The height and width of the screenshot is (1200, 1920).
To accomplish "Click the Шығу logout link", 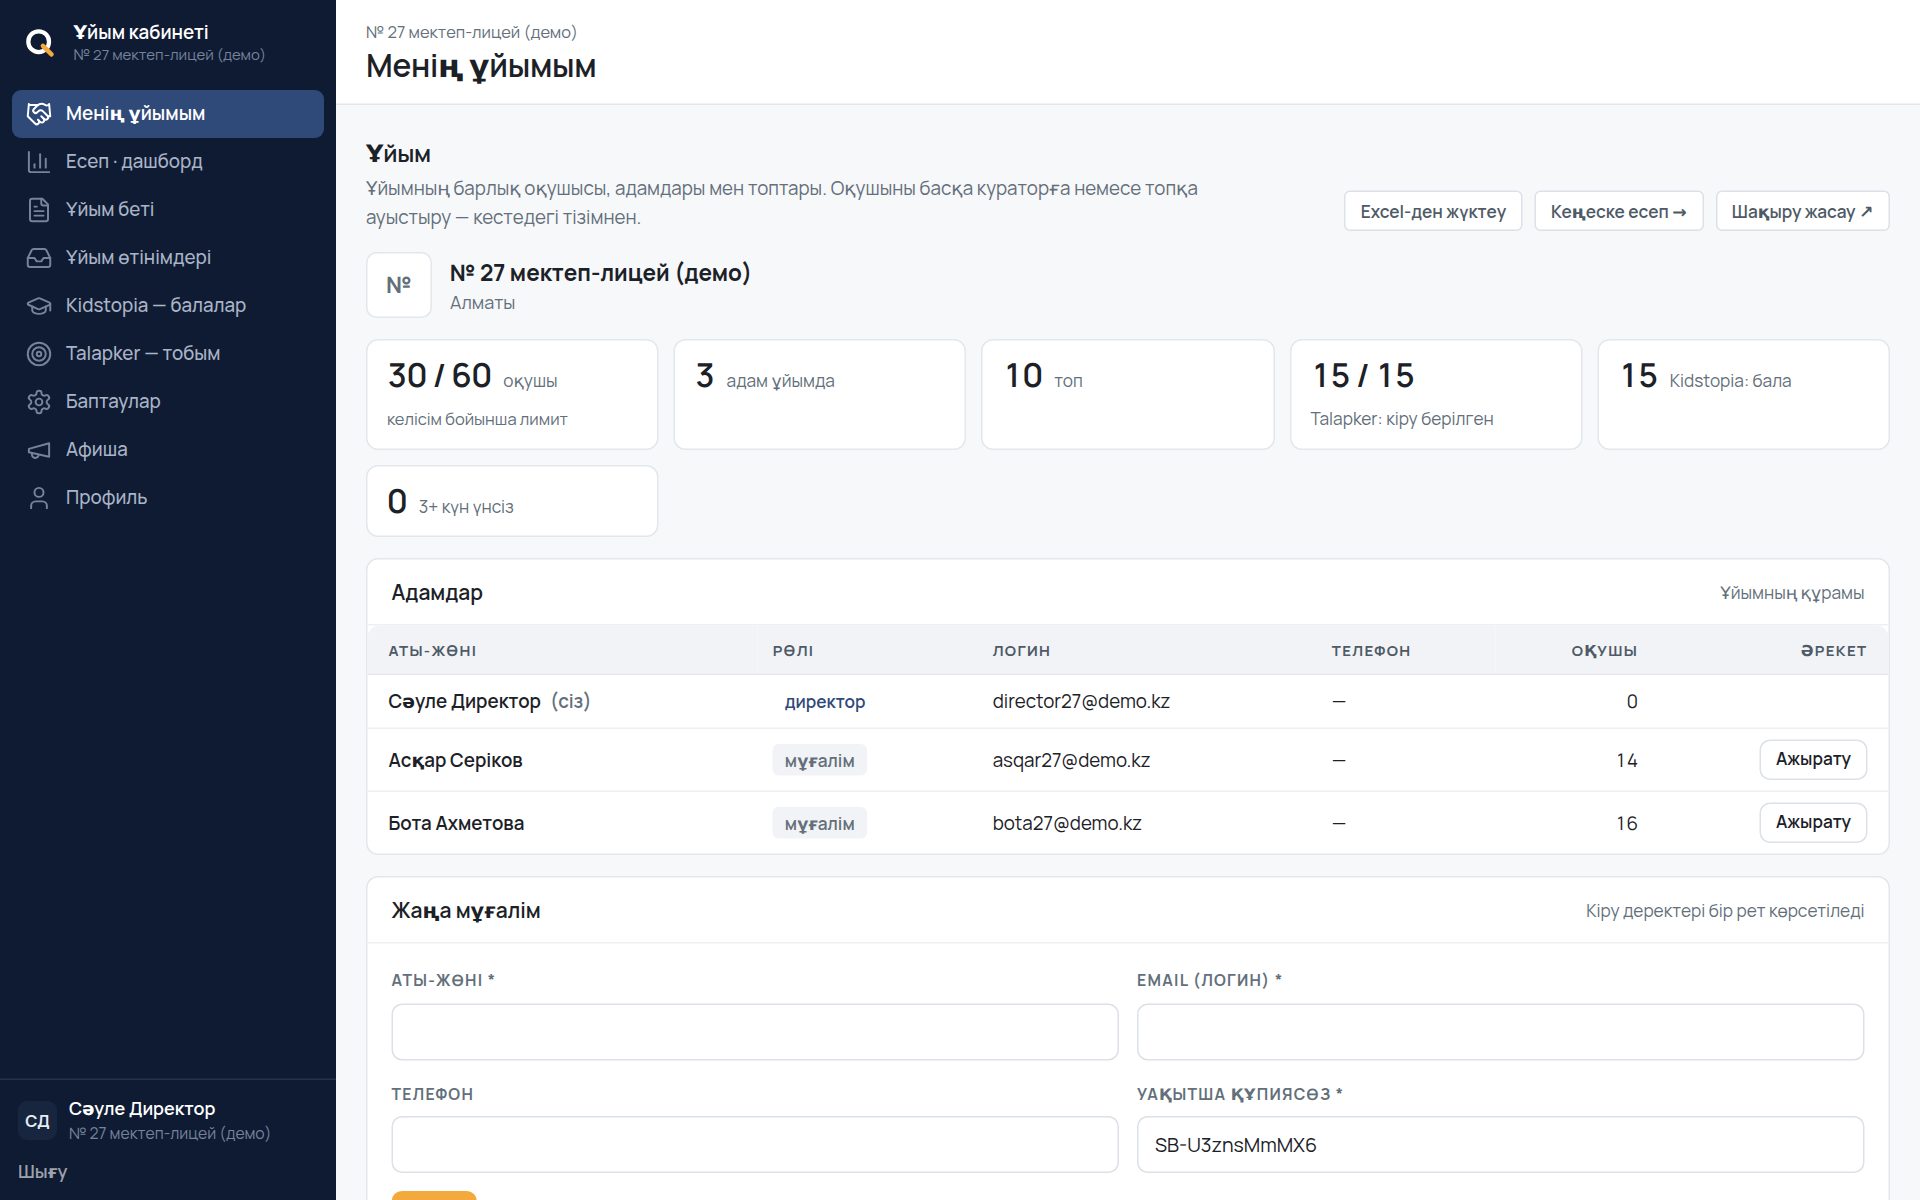I will click(x=43, y=1172).
